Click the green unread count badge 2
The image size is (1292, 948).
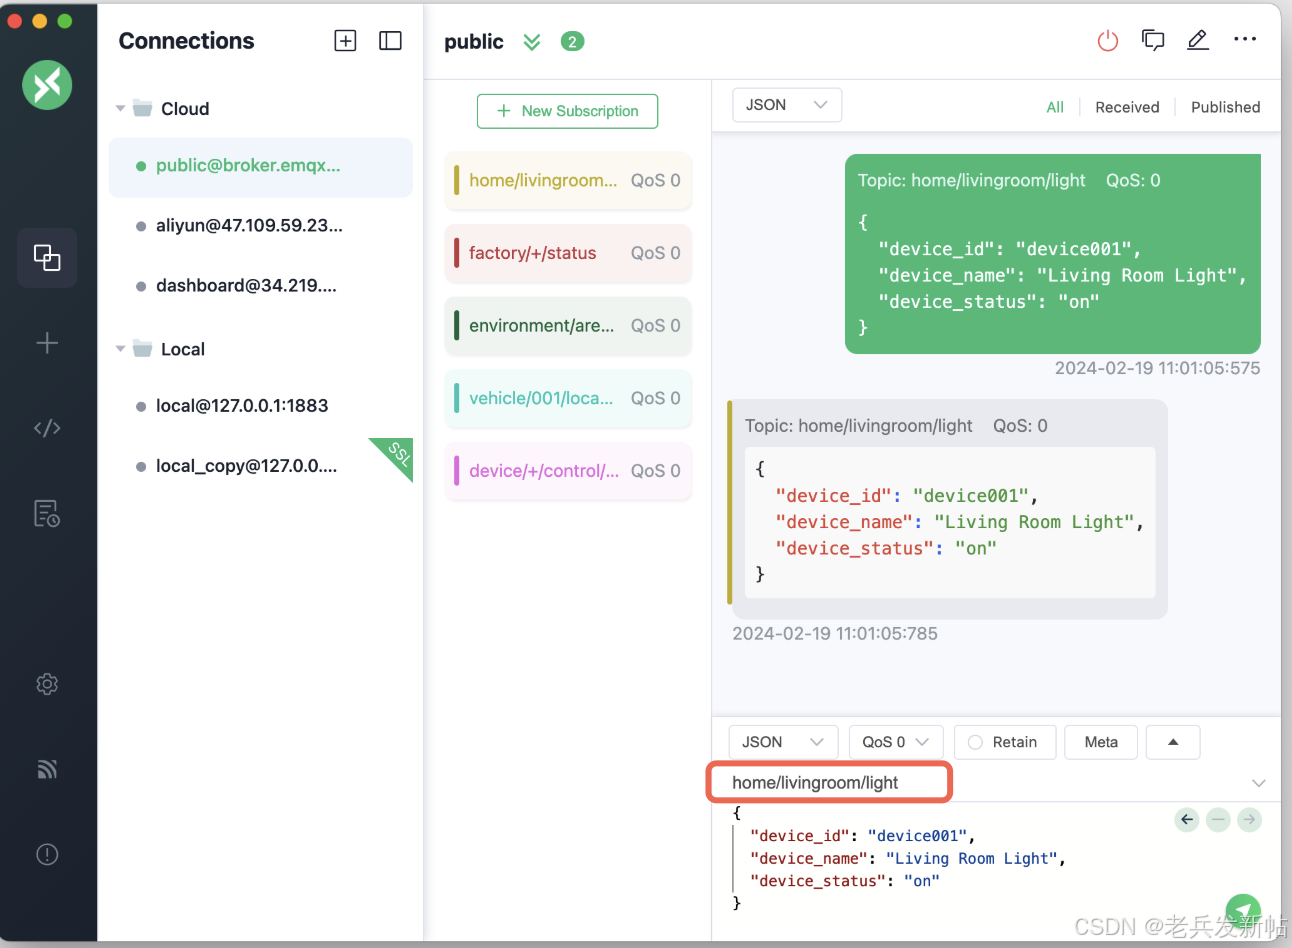pos(572,41)
